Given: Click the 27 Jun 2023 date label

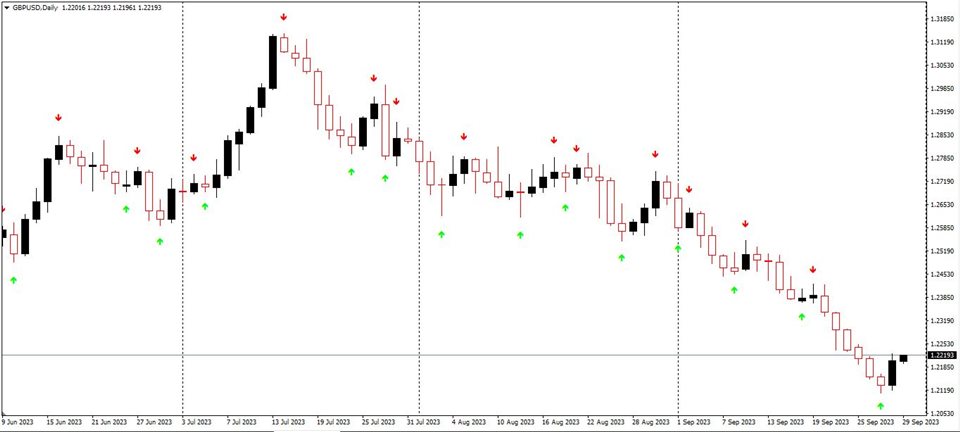Looking at the screenshot, I should coord(154,422).
